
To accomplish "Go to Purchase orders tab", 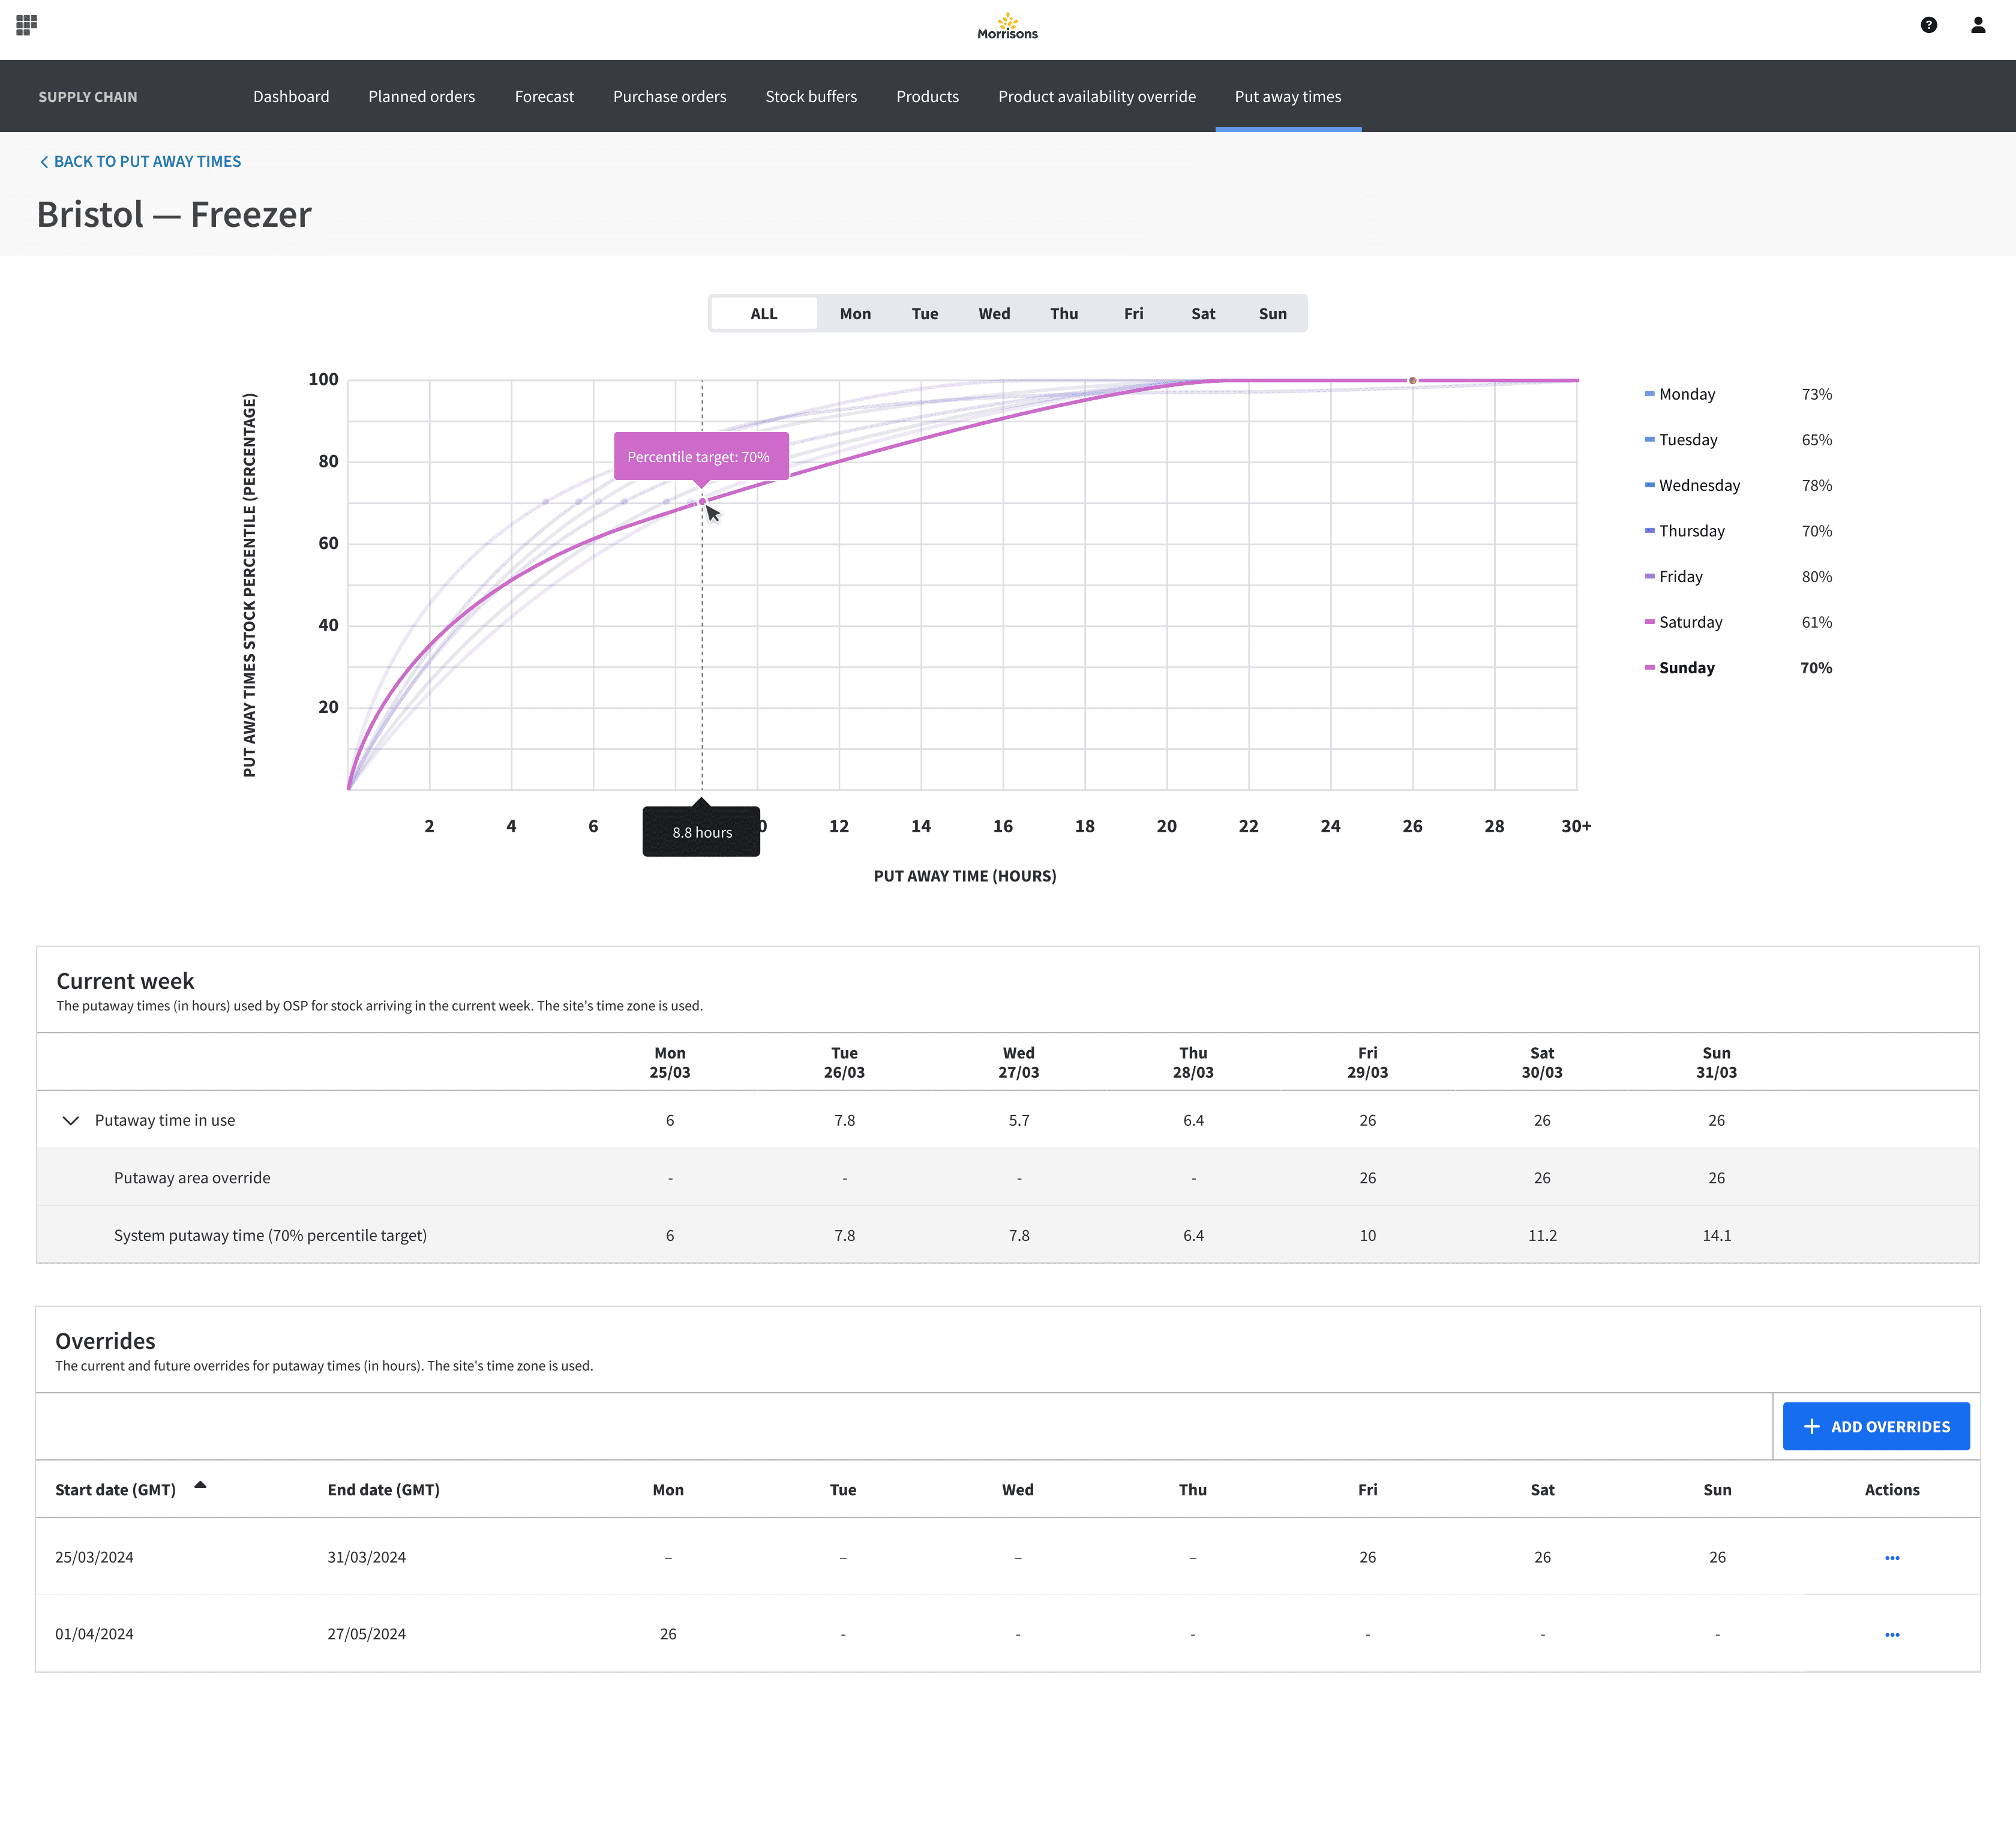I will click(x=669, y=97).
